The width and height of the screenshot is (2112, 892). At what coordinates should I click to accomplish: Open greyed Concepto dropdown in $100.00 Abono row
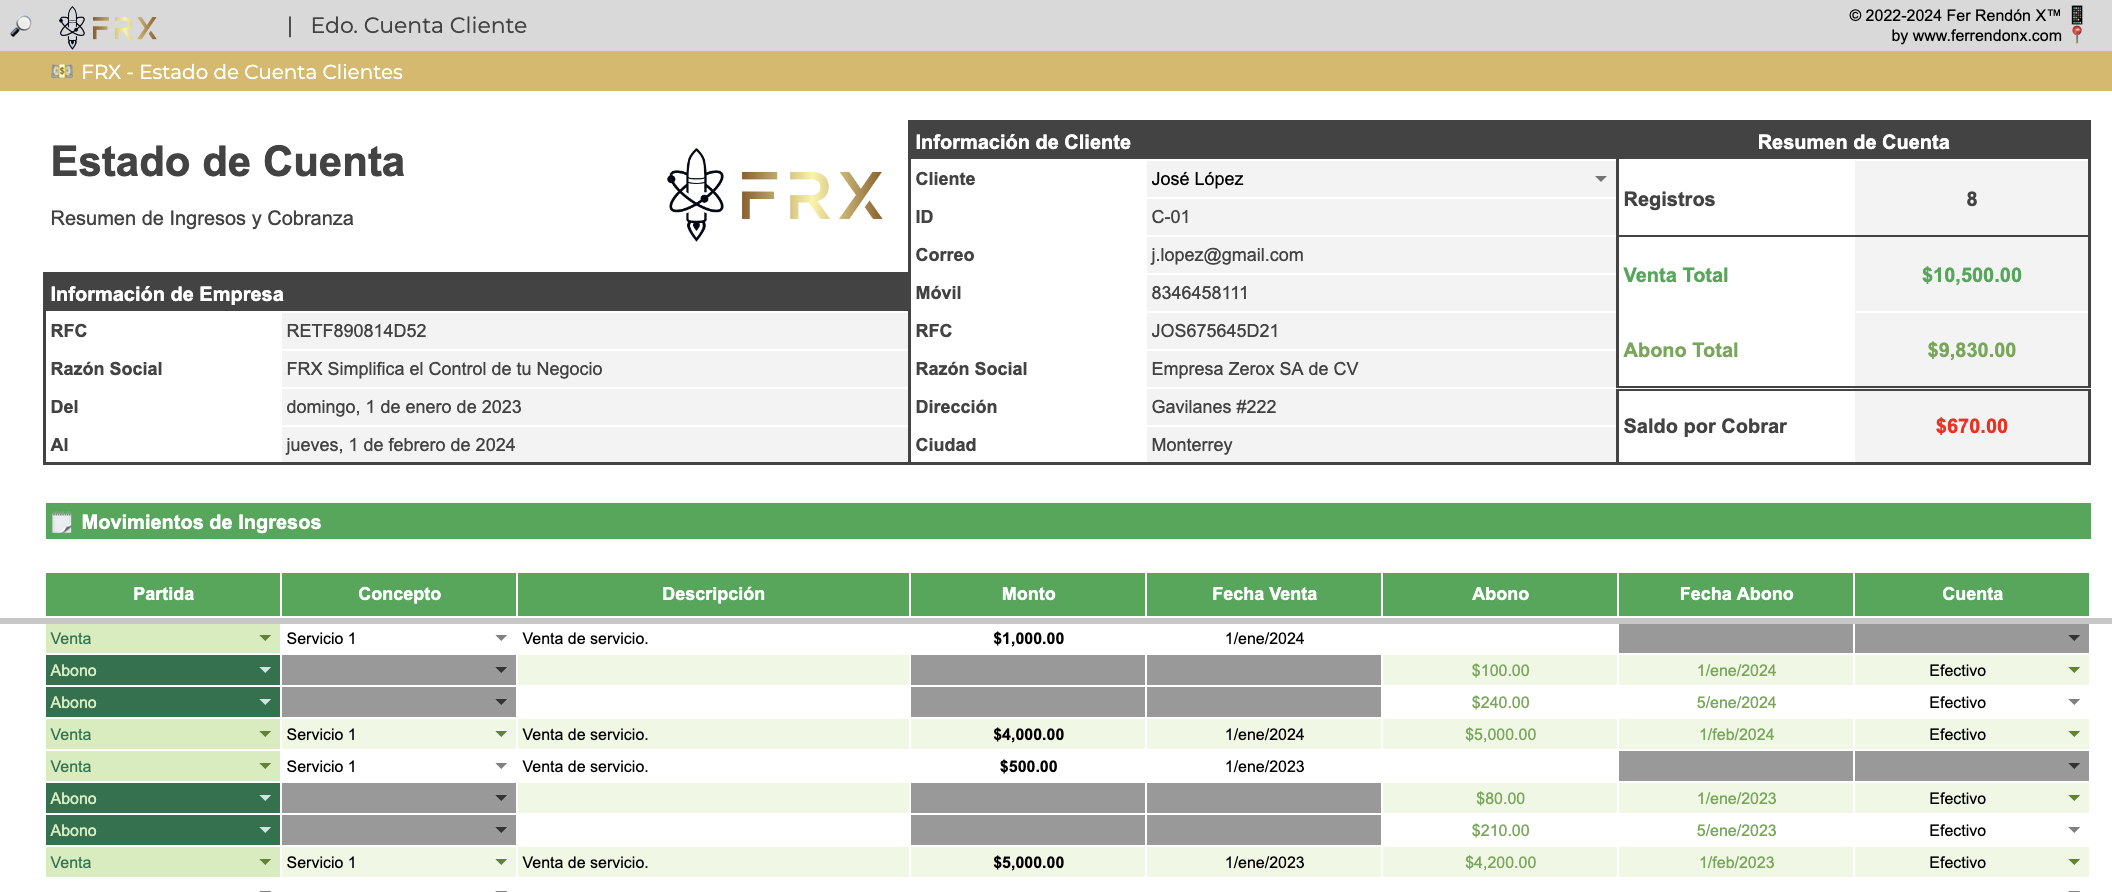coord(501,670)
